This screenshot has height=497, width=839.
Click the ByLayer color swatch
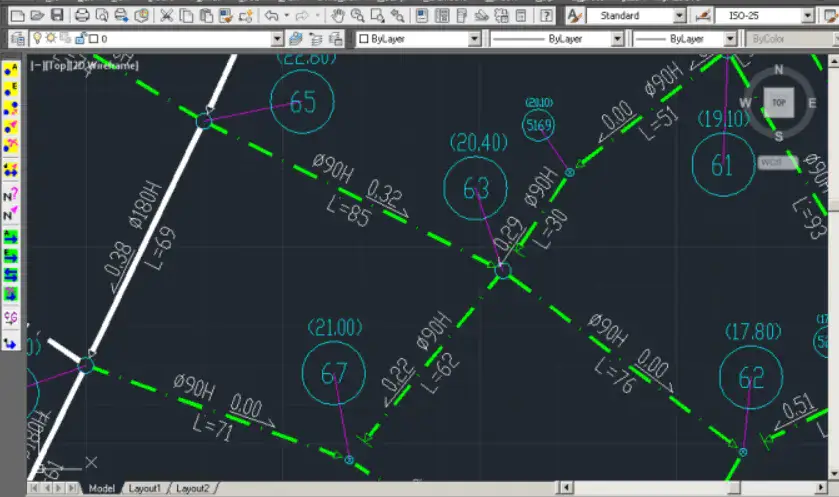pyautogui.click(x=363, y=39)
